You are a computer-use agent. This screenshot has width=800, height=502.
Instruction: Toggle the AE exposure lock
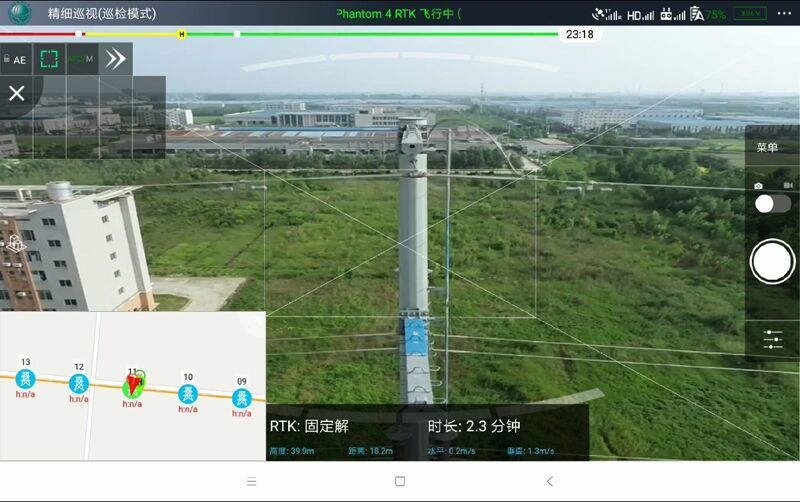pos(15,60)
